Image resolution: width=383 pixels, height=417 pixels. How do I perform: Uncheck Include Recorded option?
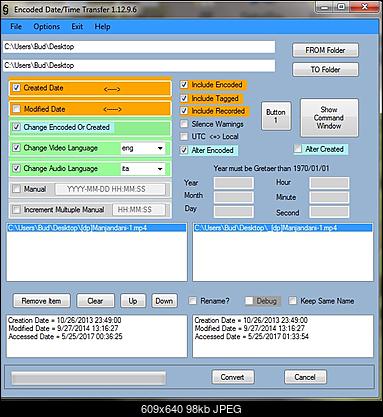(x=184, y=111)
